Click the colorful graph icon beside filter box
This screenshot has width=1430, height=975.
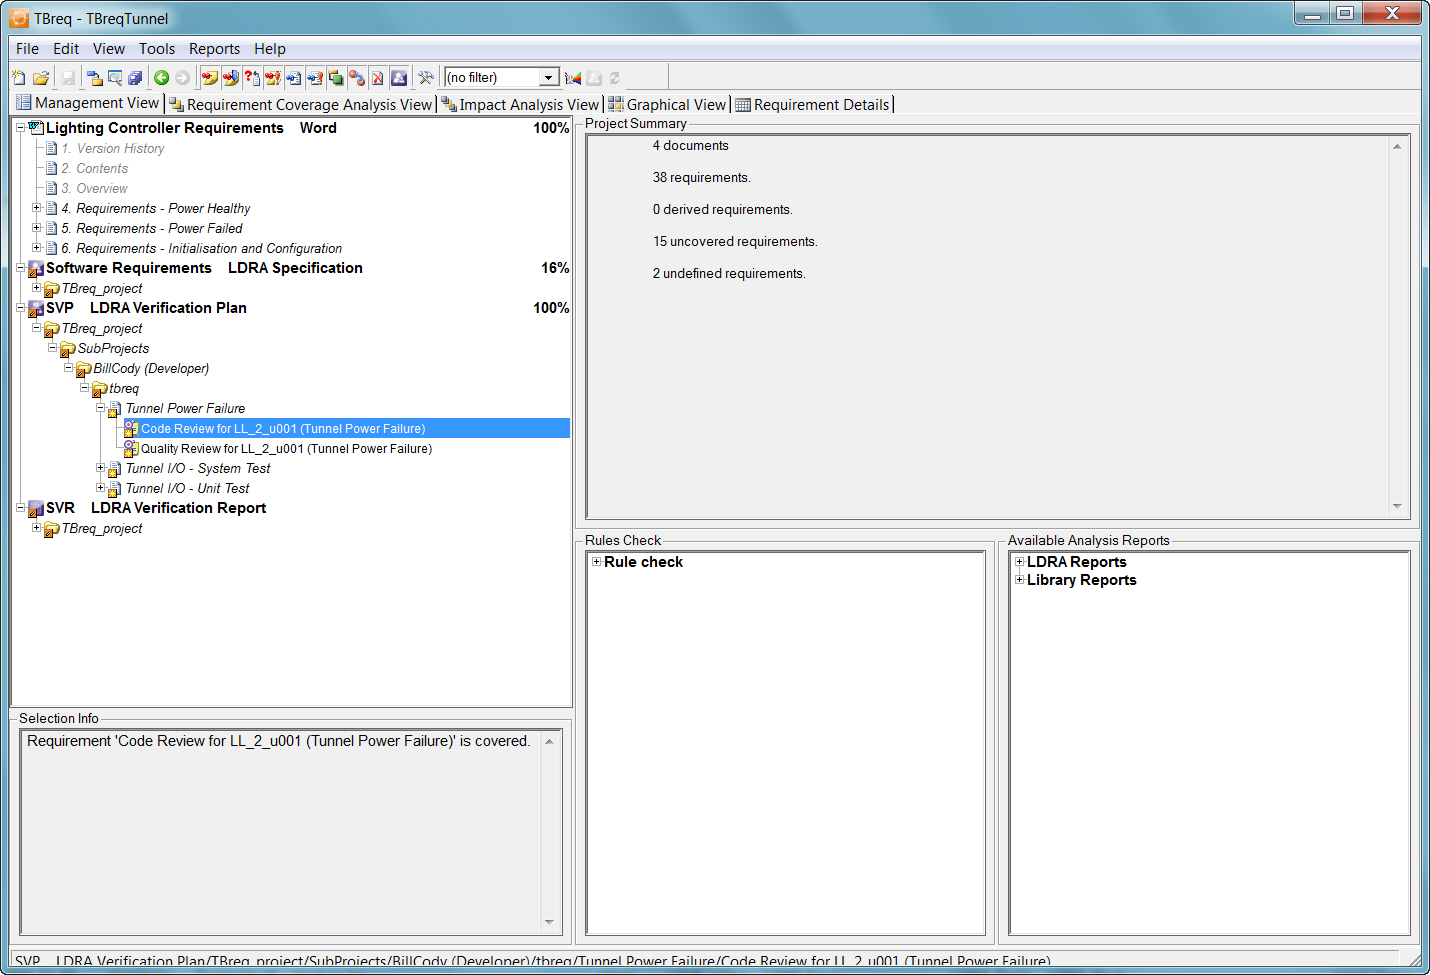(x=573, y=78)
